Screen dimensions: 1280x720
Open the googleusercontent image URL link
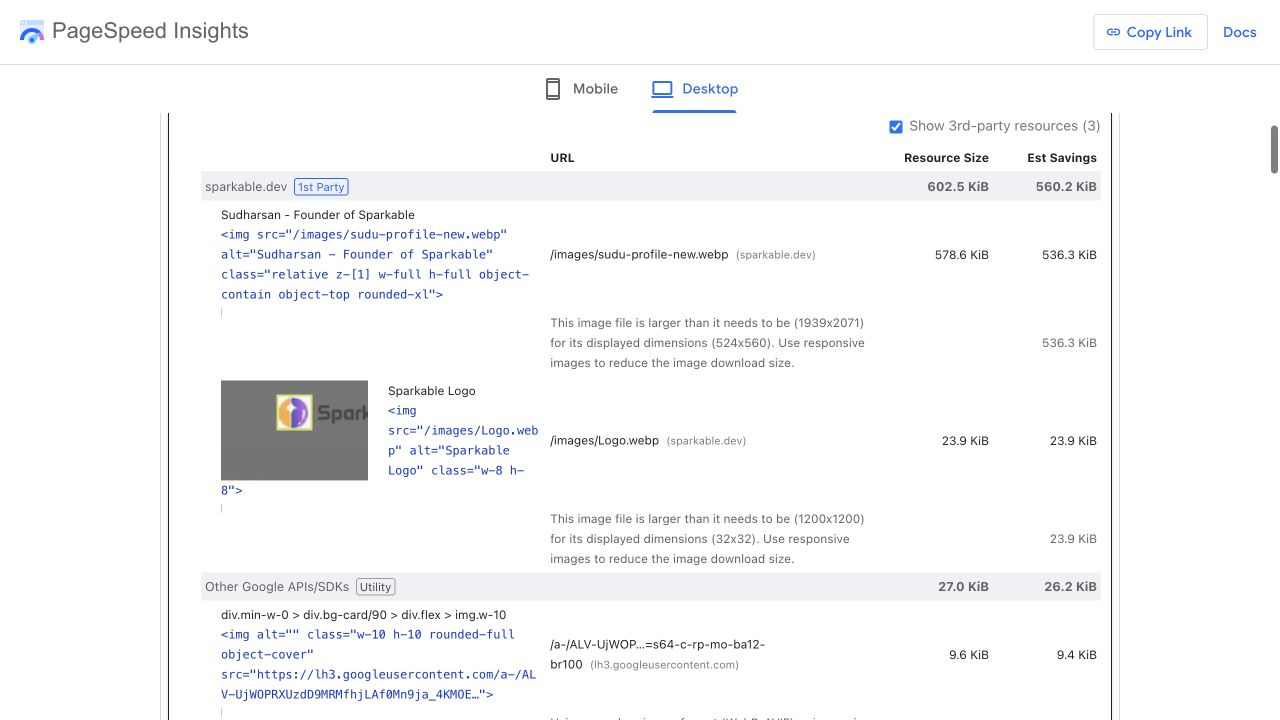tap(657, 654)
